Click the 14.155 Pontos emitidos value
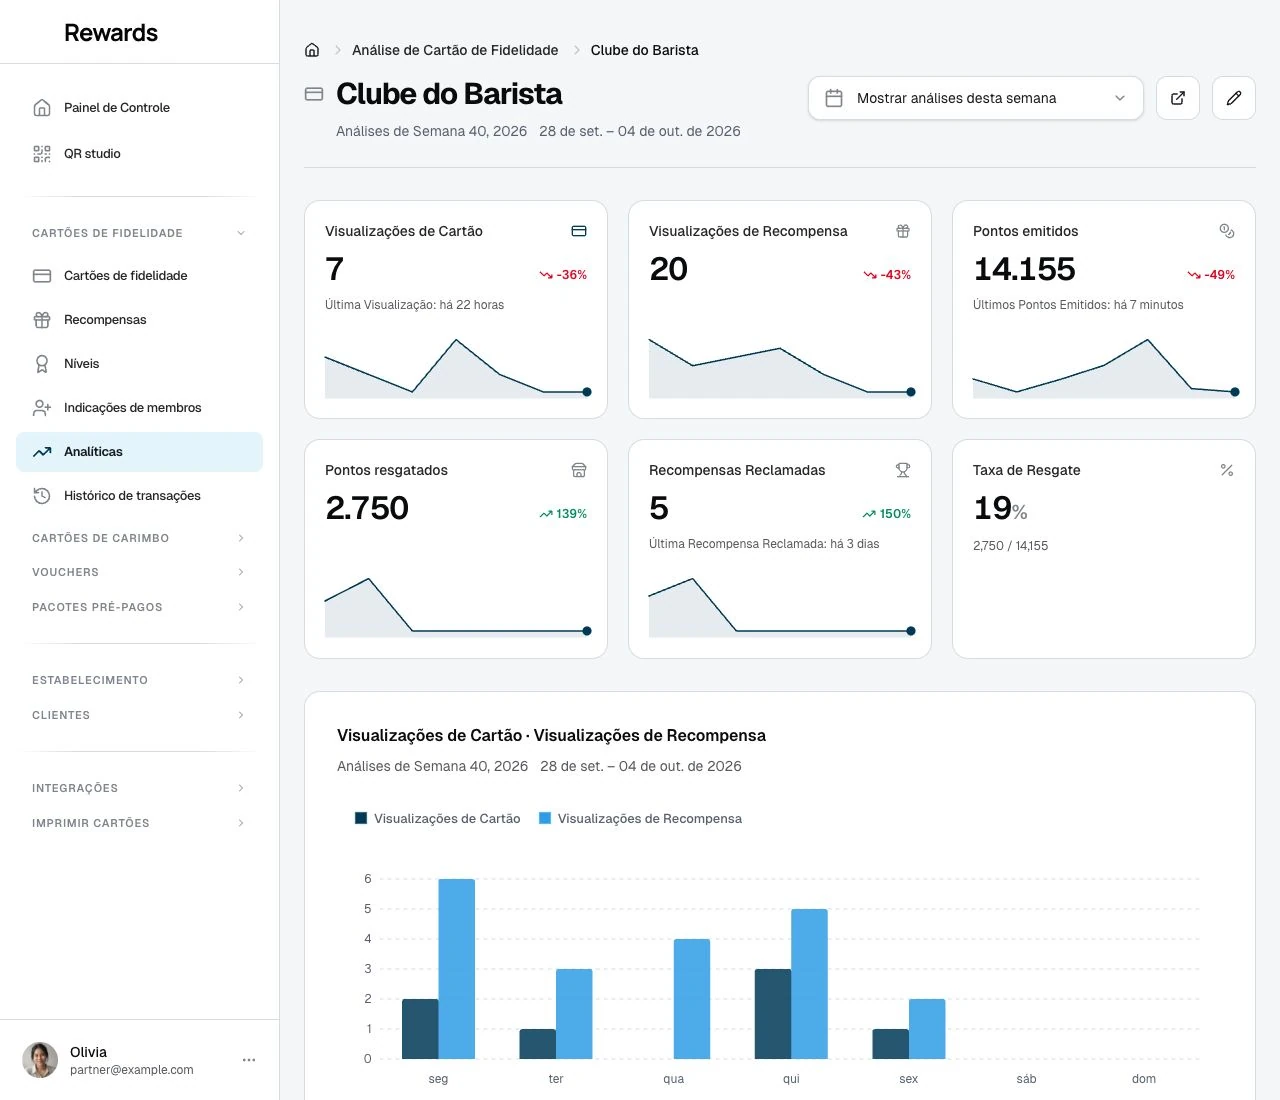This screenshot has height=1100, width=1280. click(x=1024, y=269)
